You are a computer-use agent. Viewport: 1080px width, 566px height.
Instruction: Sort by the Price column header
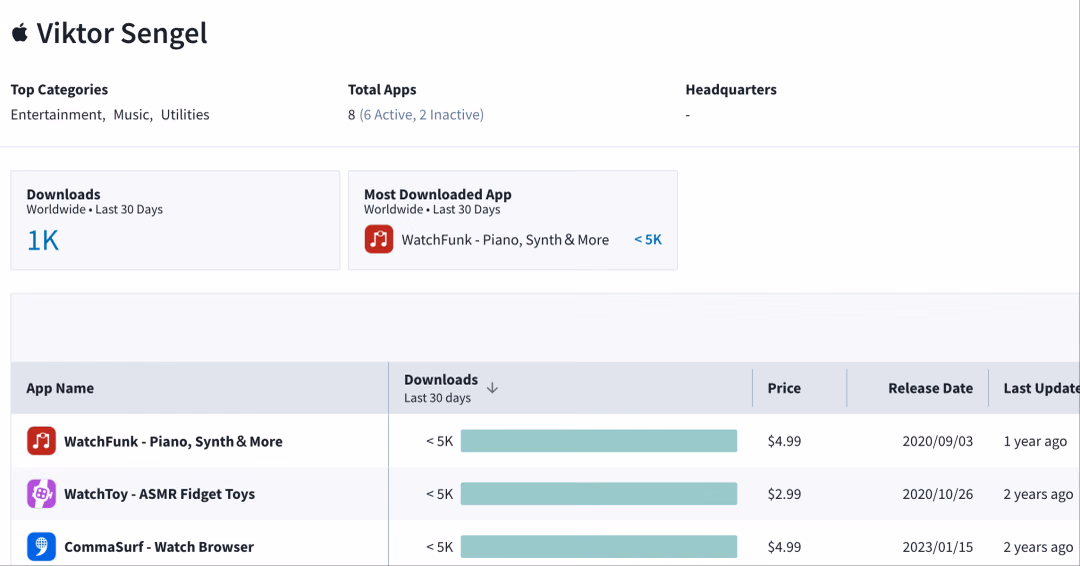tap(785, 388)
